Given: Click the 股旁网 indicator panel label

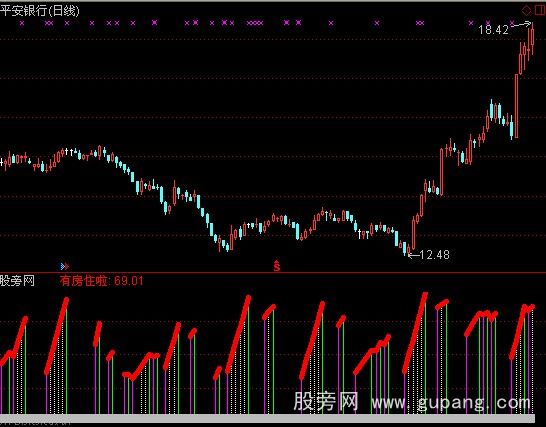Looking at the screenshot, I should point(17,281).
